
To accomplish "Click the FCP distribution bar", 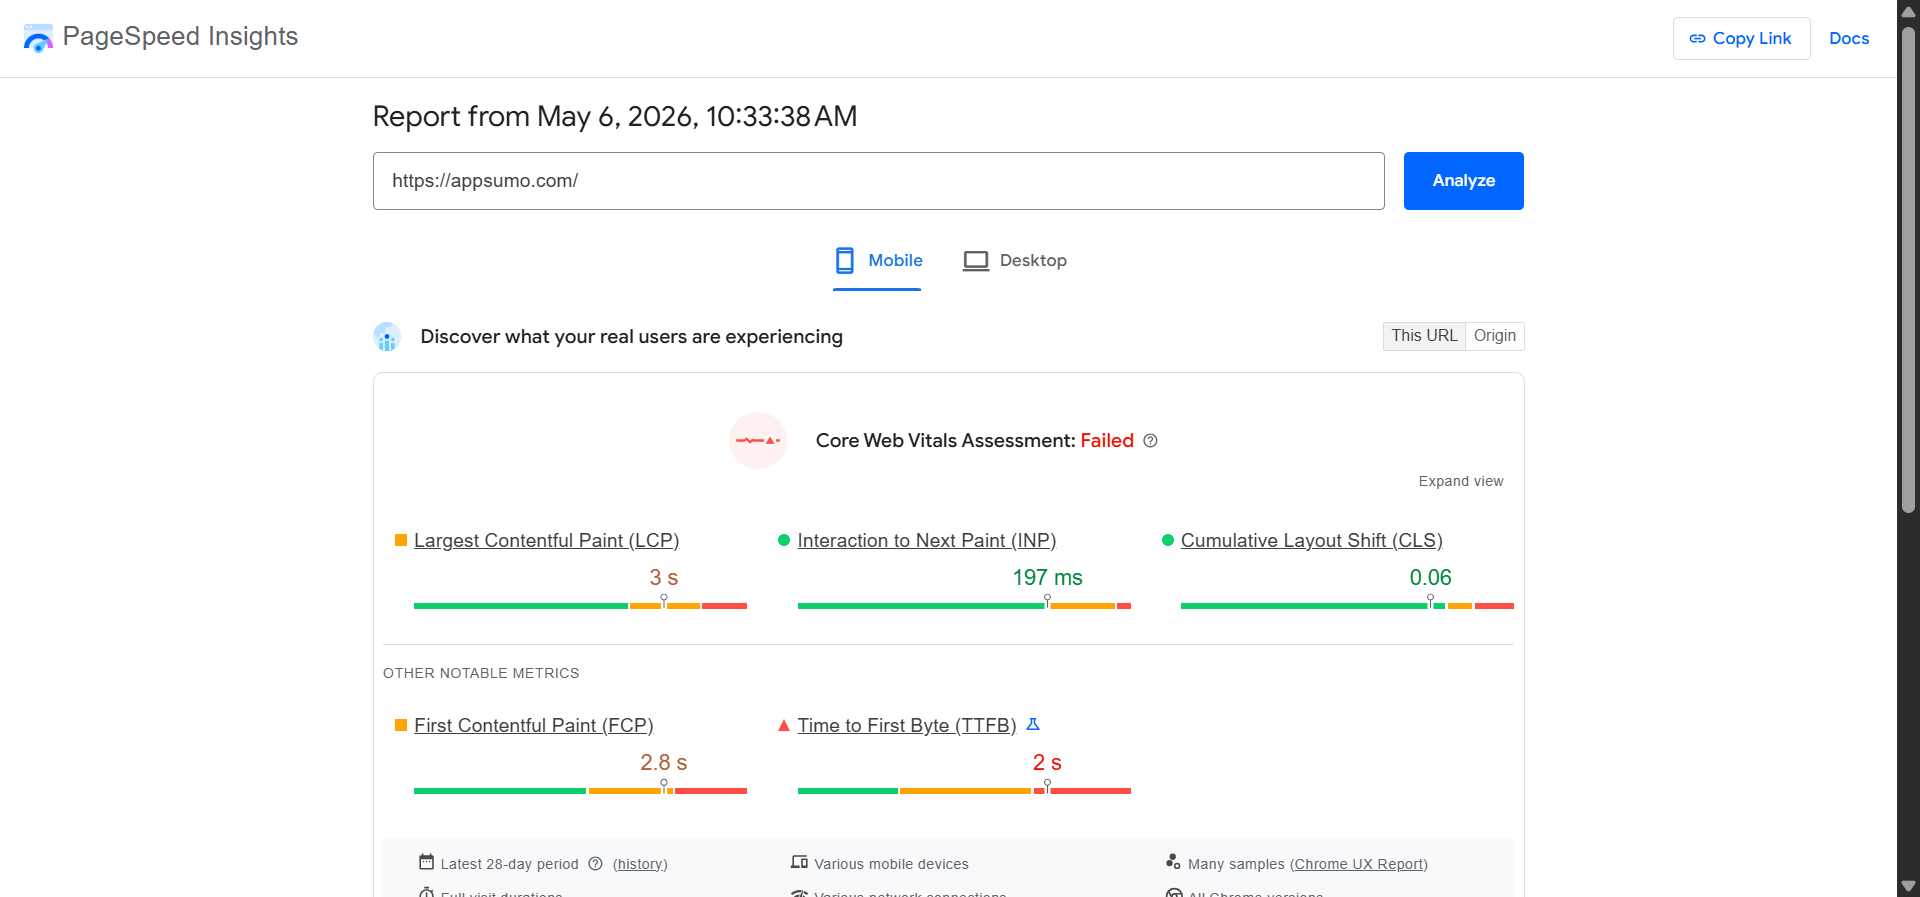I will click(x=580, y=791).
